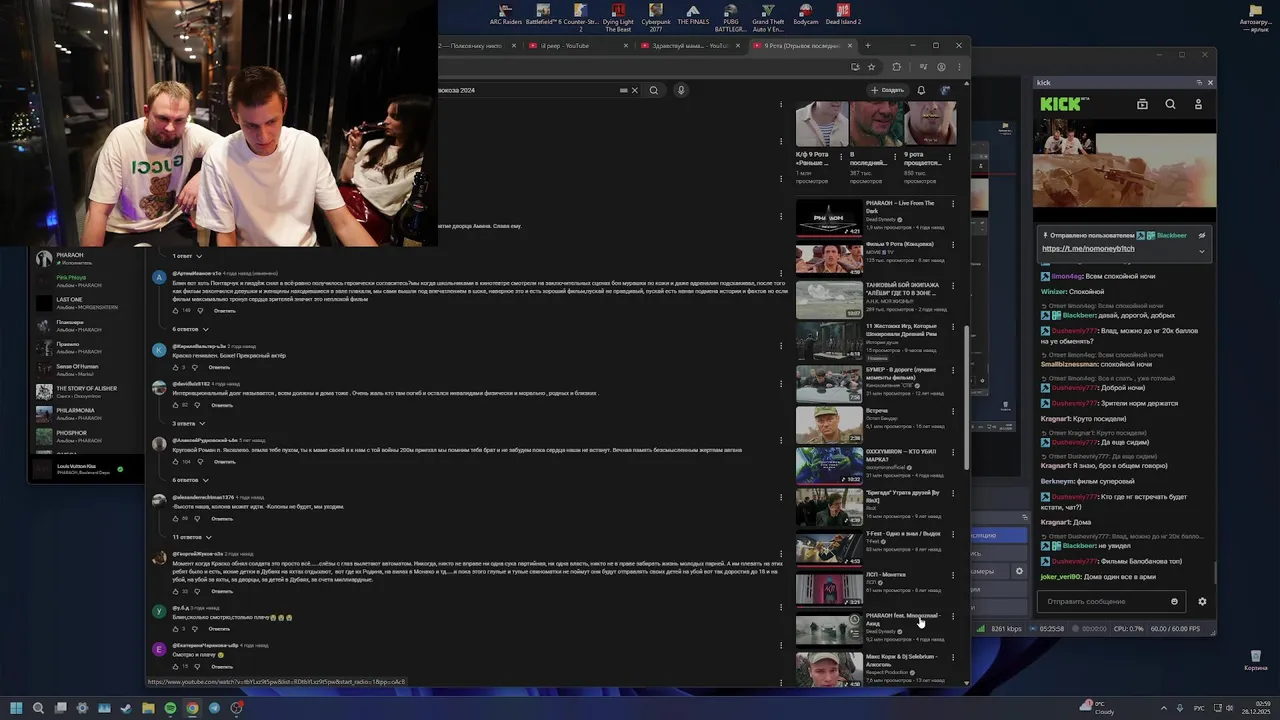Viewport: 1280px width, 720px height.
Task: Open the Kick browse clips icon
Action: tap(1143, 104)
